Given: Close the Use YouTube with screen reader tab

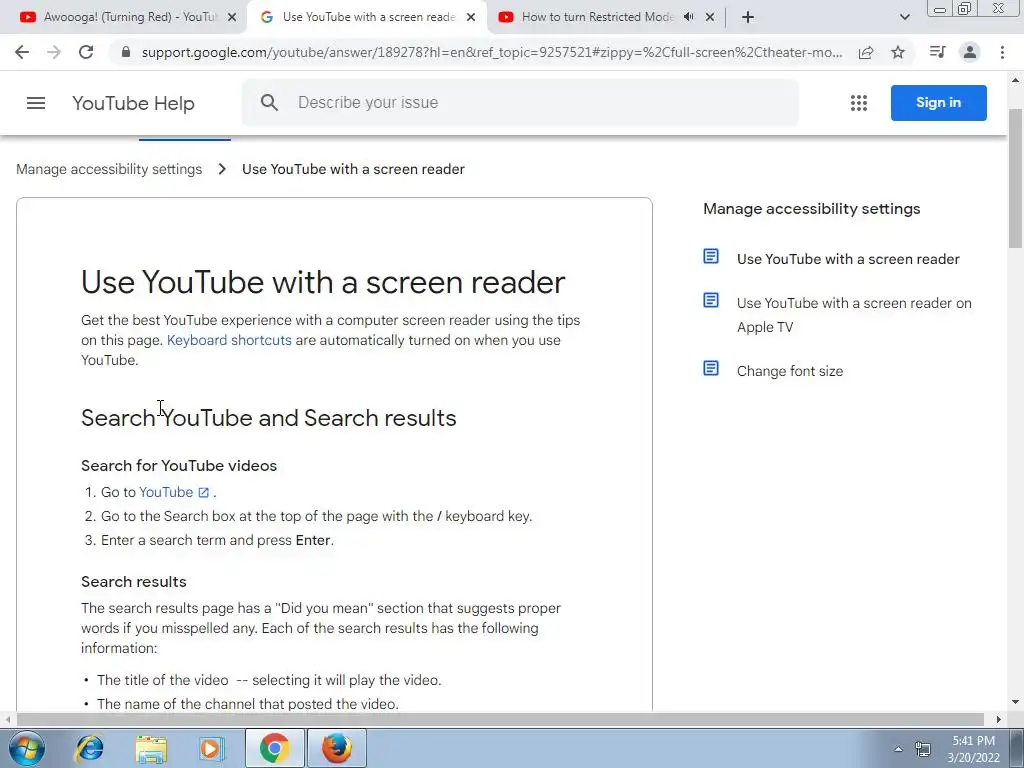Looking at the screenshot, I should tap(471, 18).
